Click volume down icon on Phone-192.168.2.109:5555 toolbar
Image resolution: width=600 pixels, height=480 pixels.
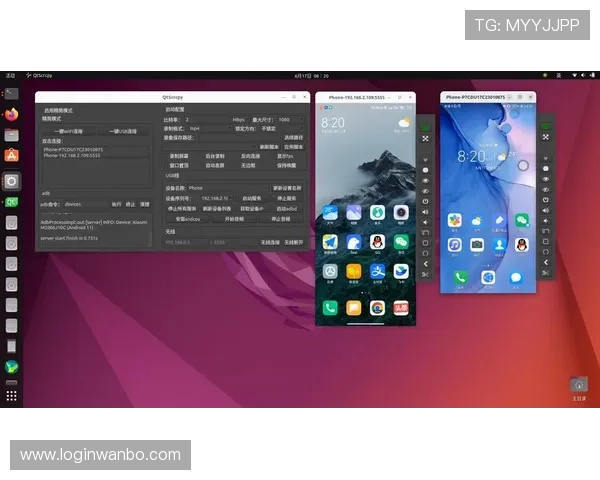coord(425,222)
